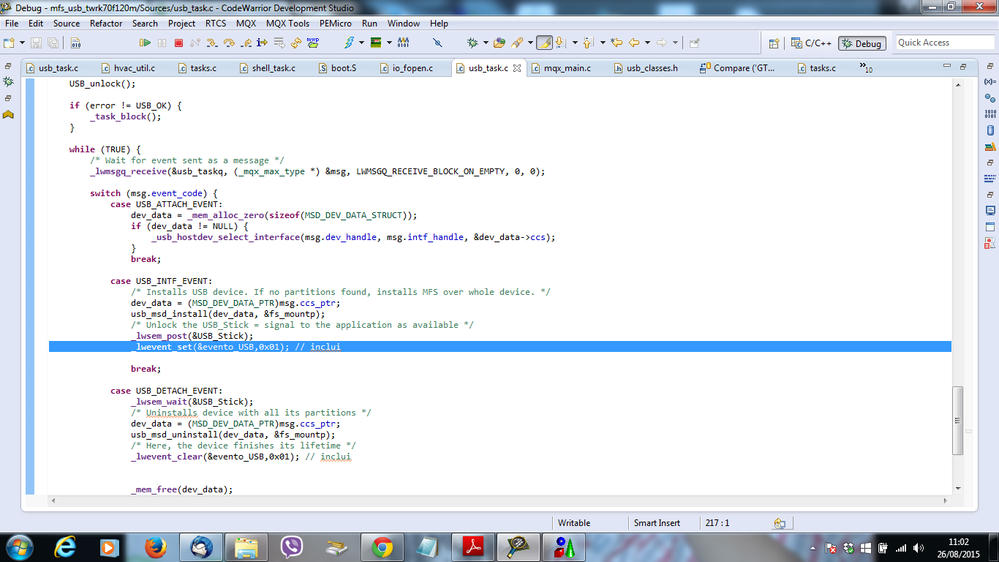The height and width of the screenshot is (562, 999).
Task: Switch to the Compare editor tab
Action: tap(737, 68)
